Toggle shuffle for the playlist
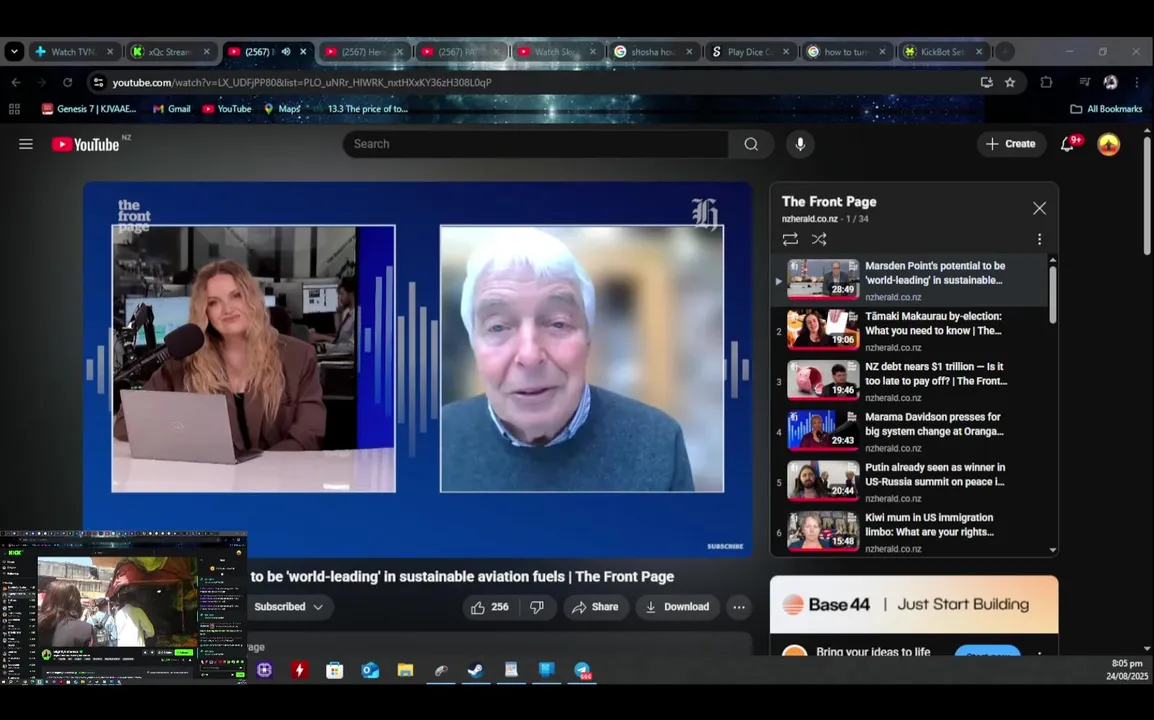The height and width of the screenshot is (720, 1154). 818,239
